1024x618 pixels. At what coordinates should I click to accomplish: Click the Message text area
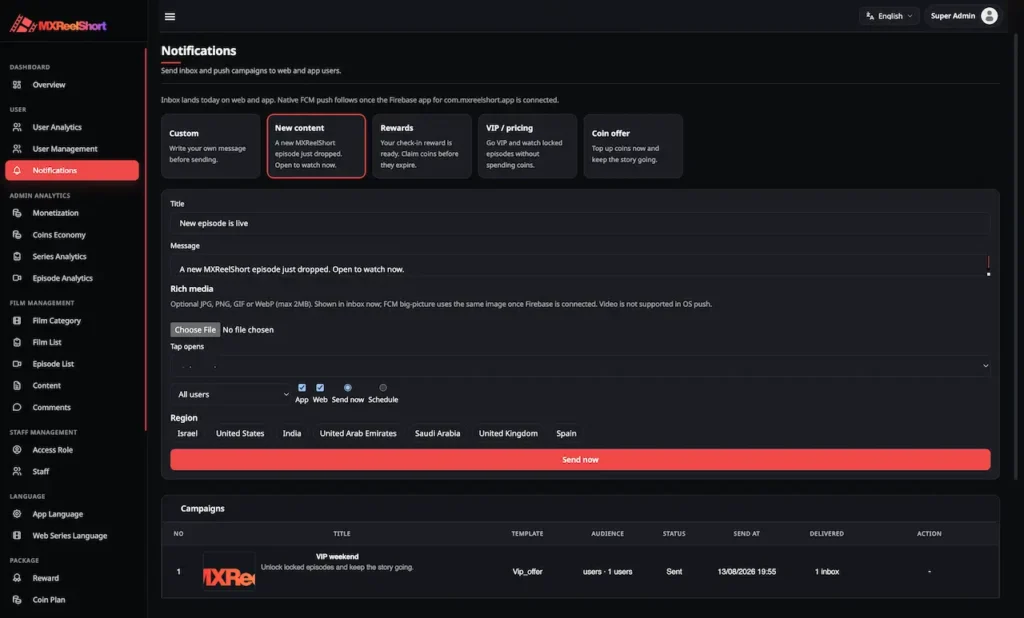coord(580,267)
